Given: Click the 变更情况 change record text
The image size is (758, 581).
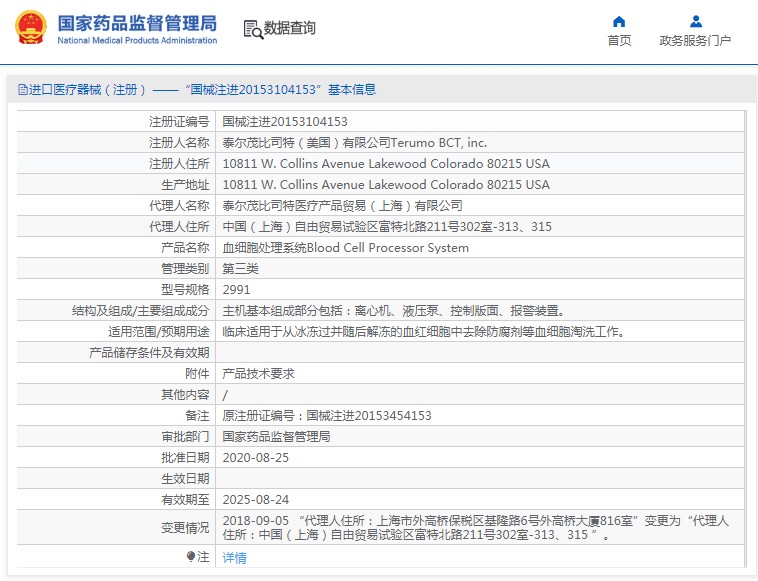Looking at the screenshot, I should click(x=475, y=527).
